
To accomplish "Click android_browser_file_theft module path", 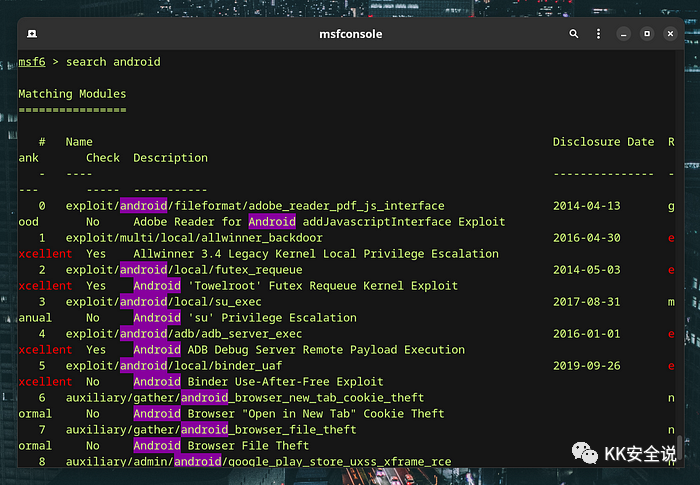I will click(x=211, y=430).
